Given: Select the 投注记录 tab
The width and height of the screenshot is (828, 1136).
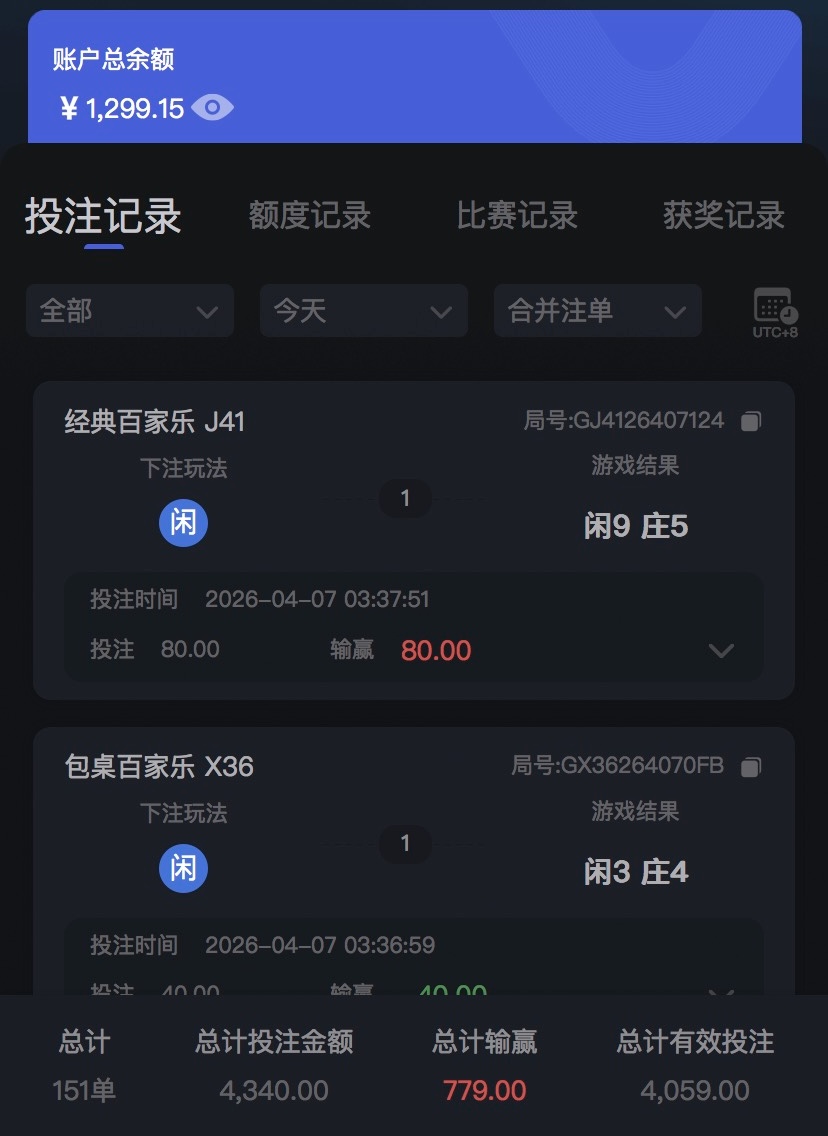Looking at the screenshot, I should coord(103,216).
